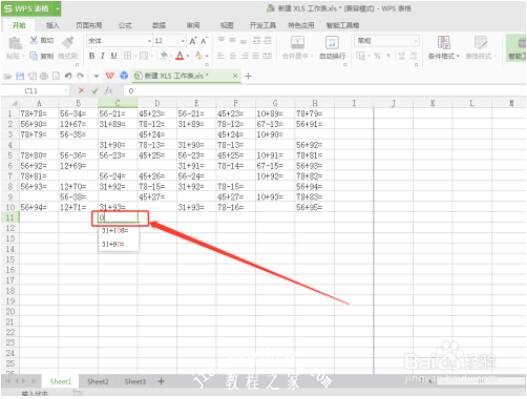
Task: Select cell A1 containing 78+78=
Action: (39, 114)
